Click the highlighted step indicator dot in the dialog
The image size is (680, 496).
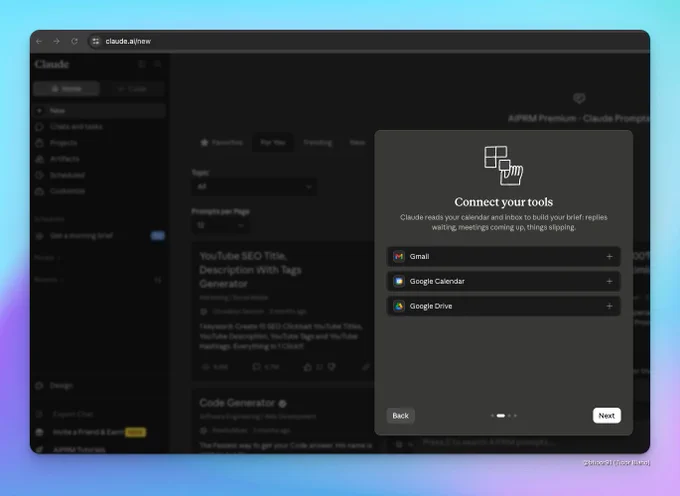click(x=500, y=415)
